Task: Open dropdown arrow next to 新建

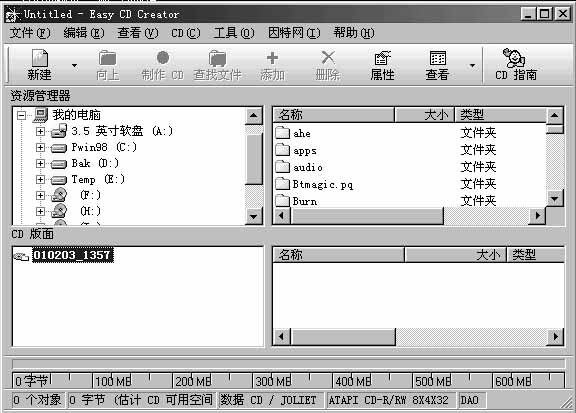Action: [x=75, y=66]
